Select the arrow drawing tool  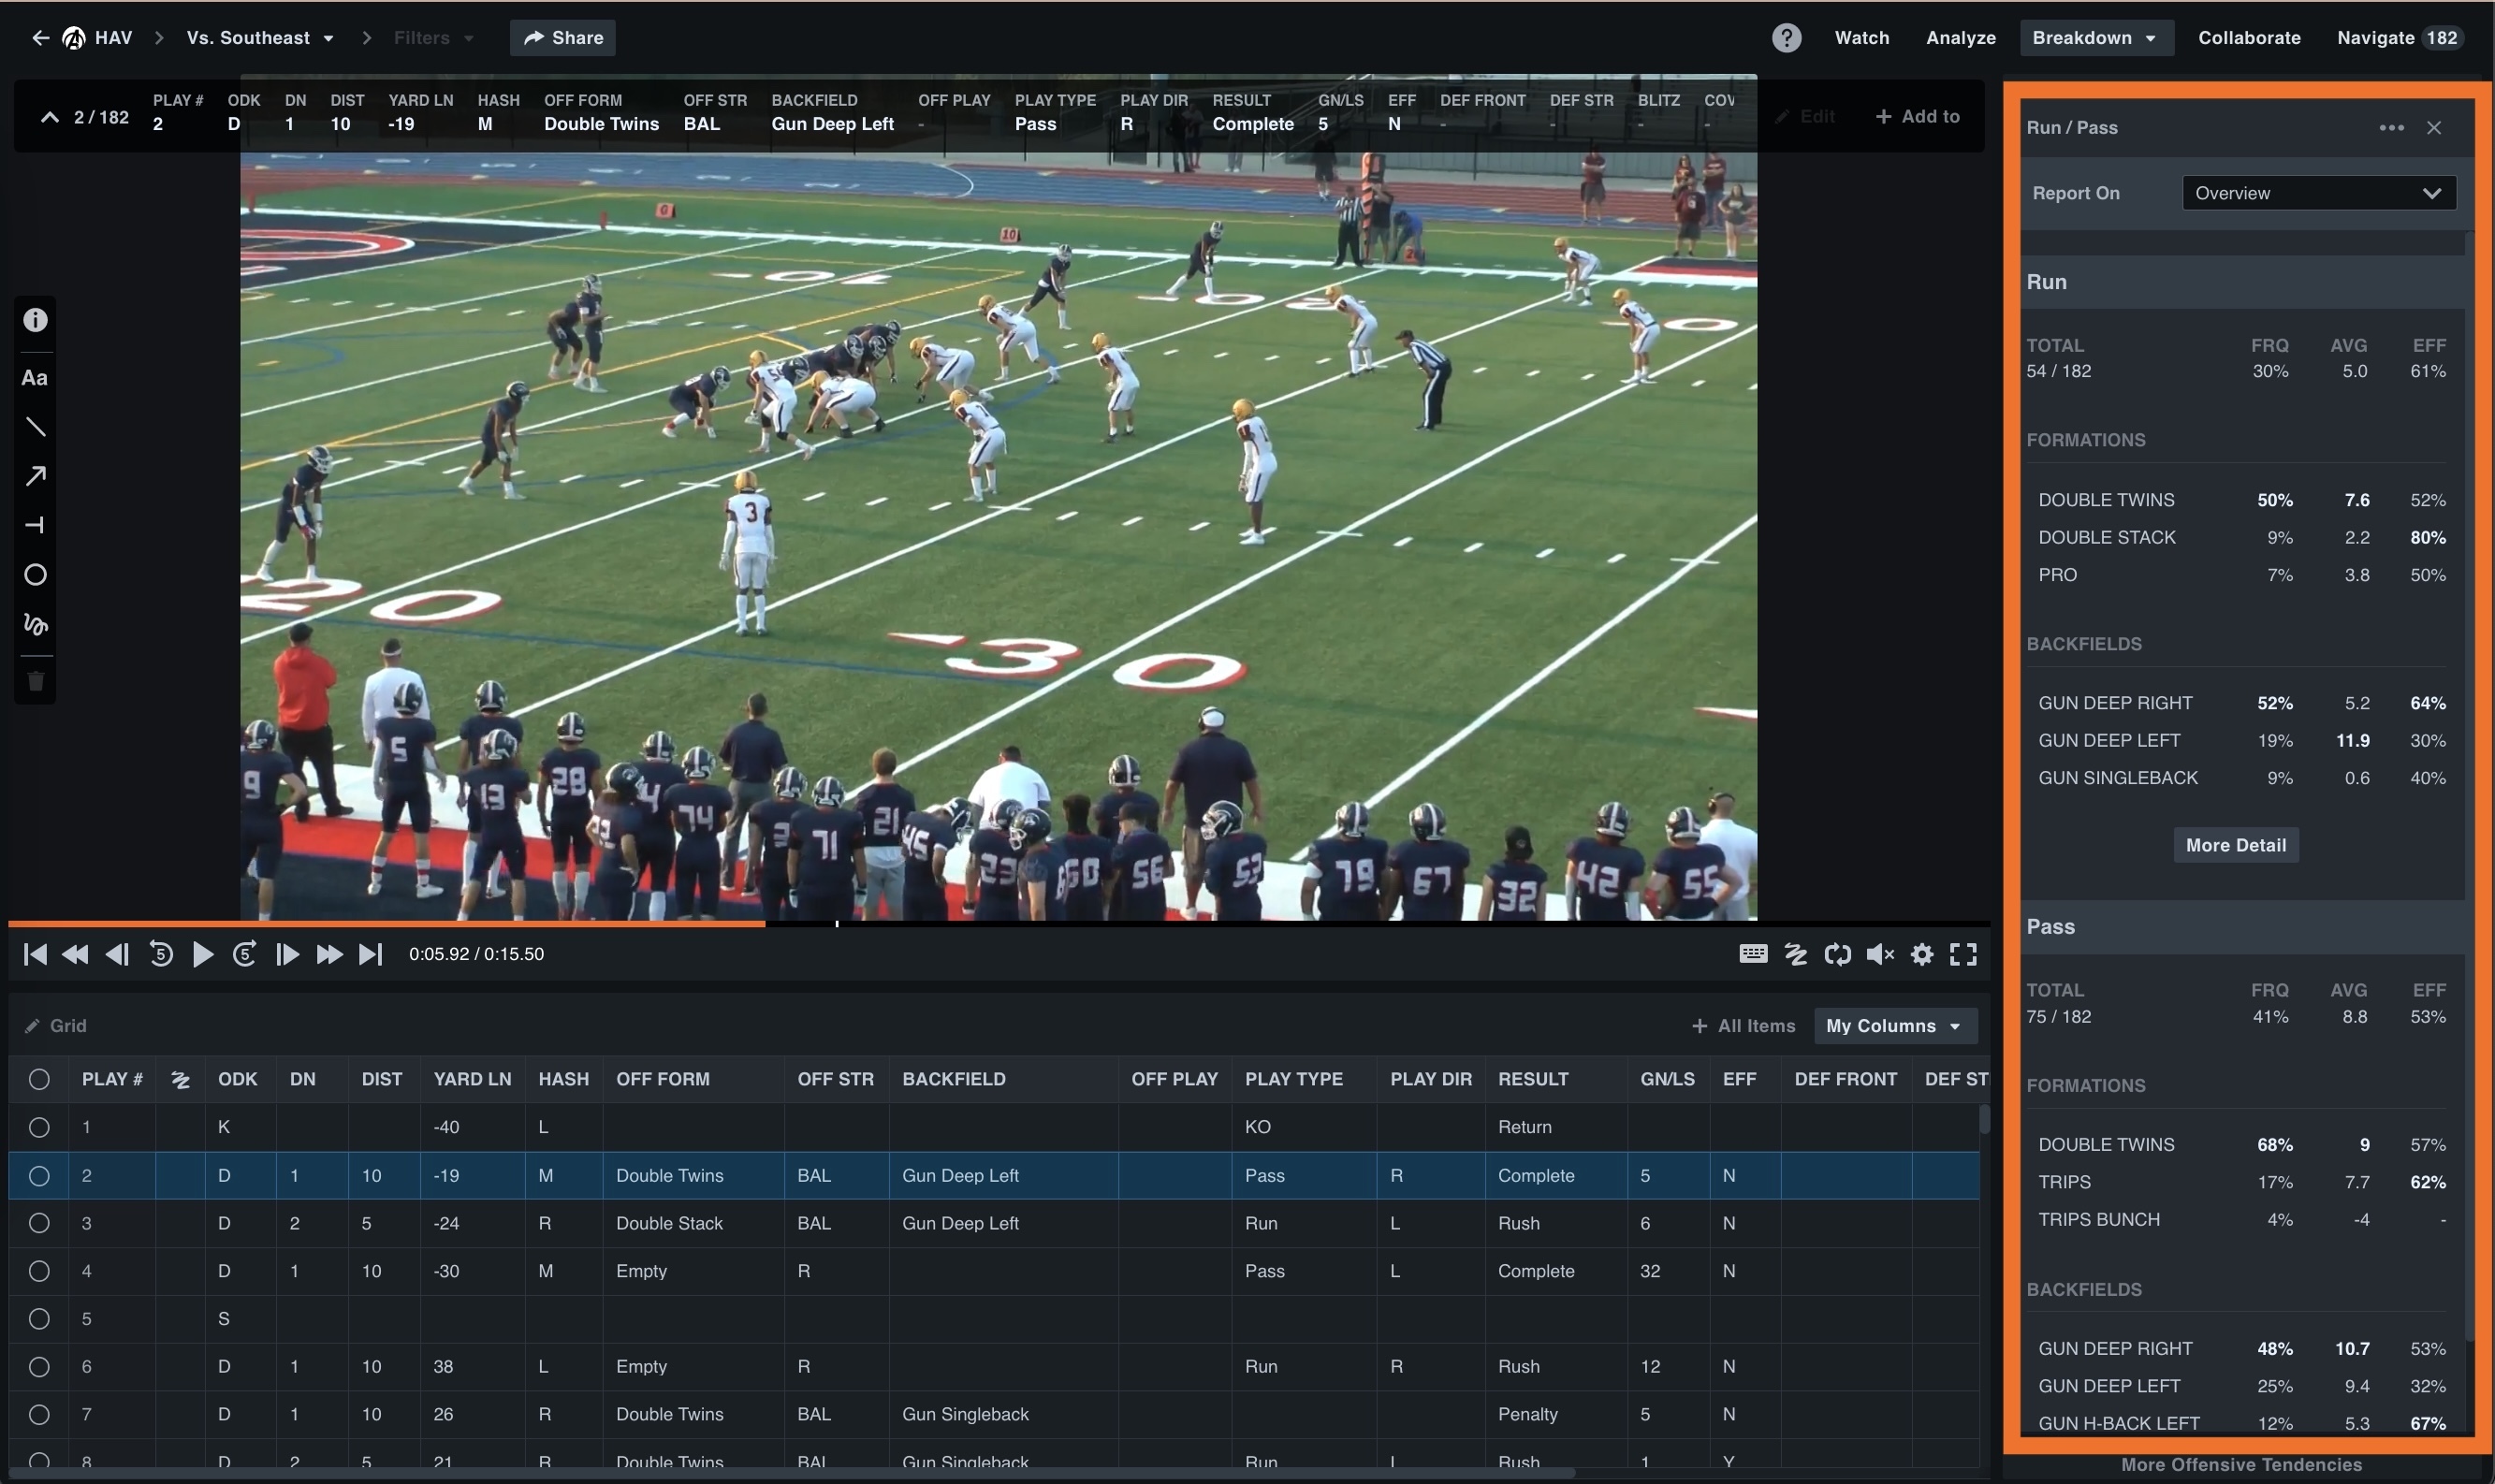[35, 476]
